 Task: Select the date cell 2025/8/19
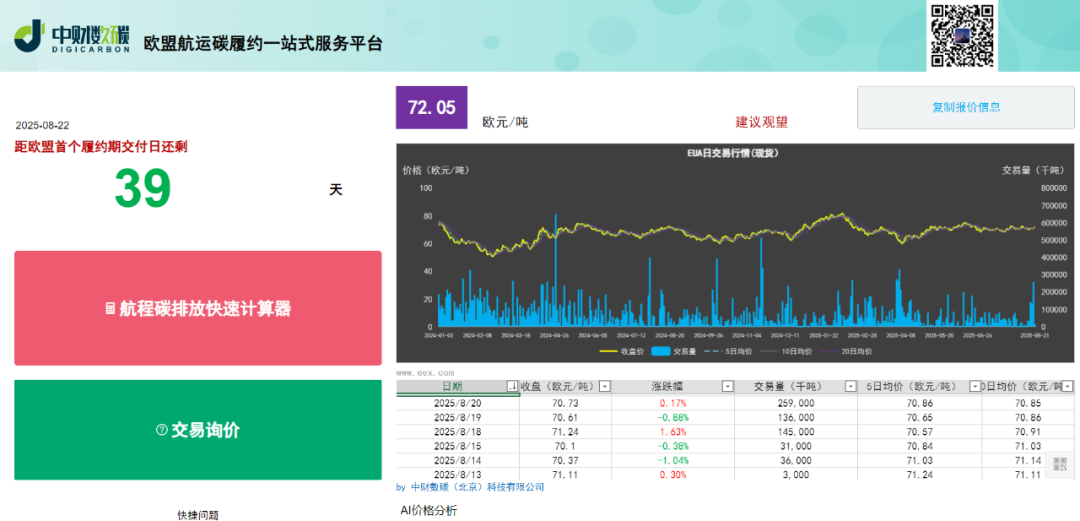pos(457,417)
